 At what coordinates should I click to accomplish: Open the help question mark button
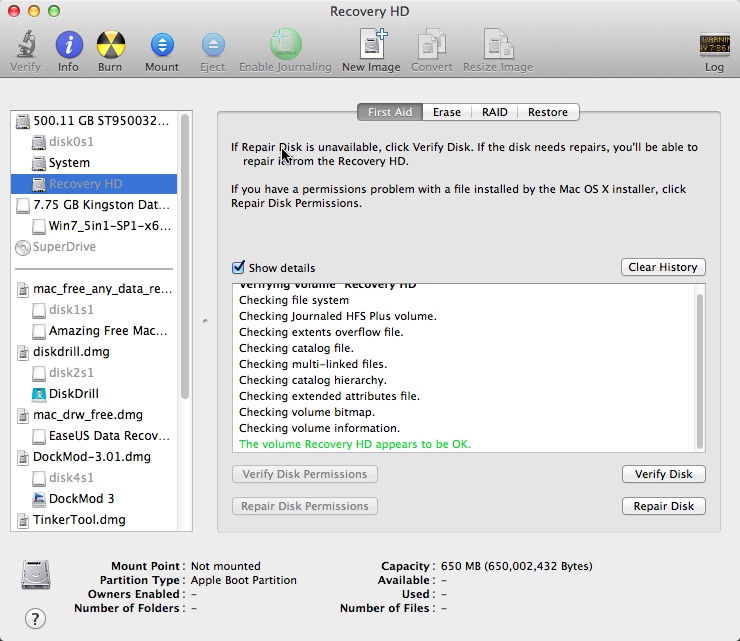coord(35,618)
